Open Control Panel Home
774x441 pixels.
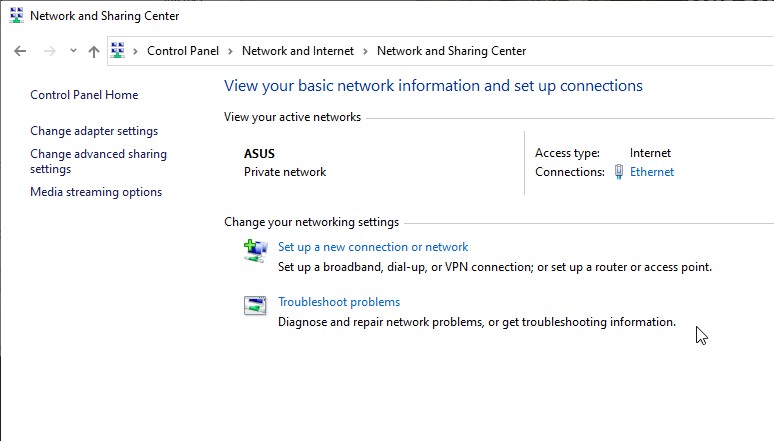(x=84, y=95)
